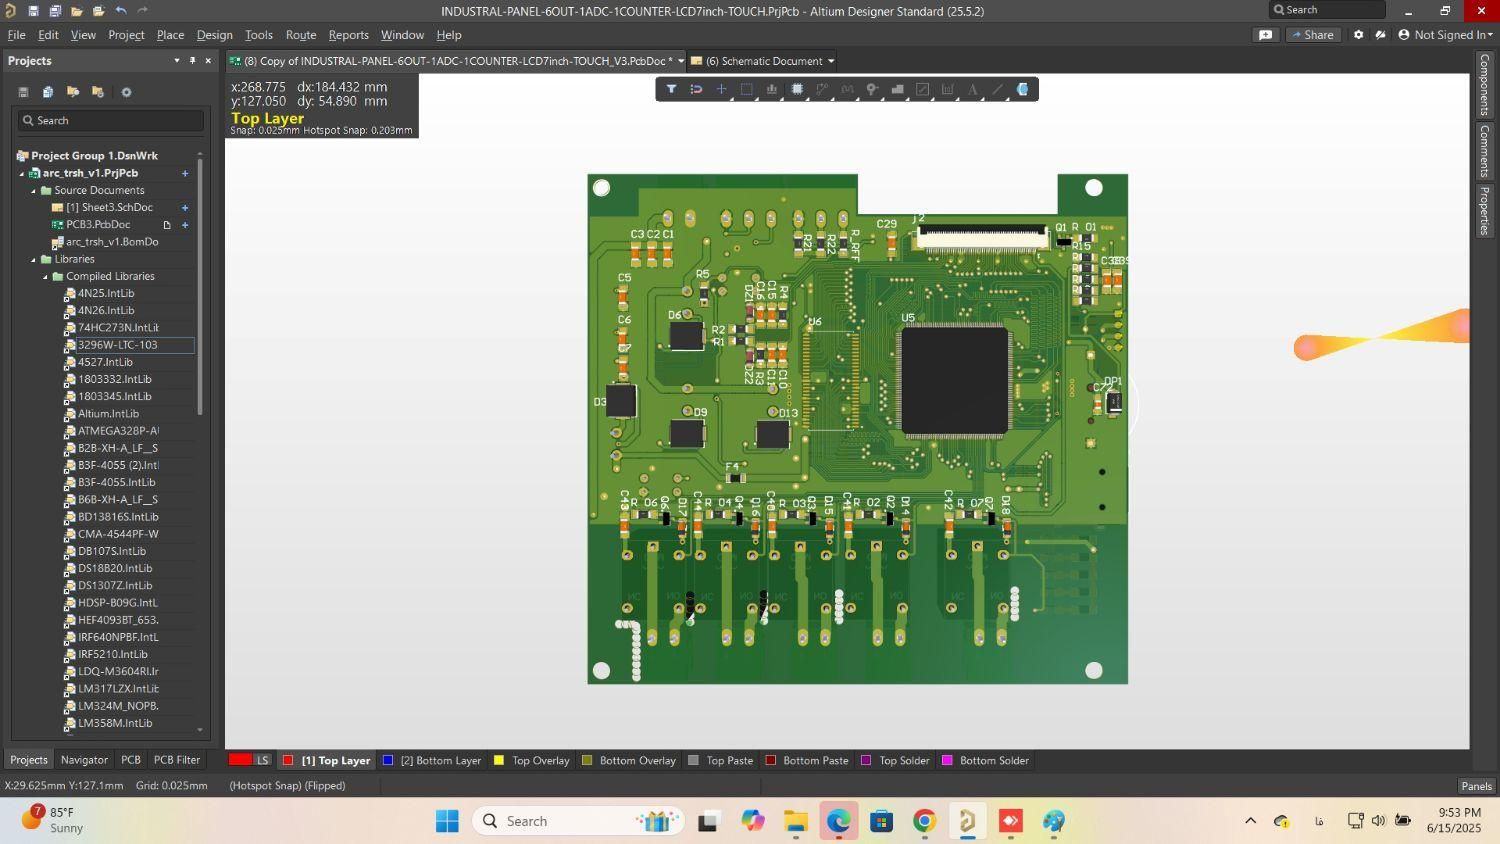1500x844 pixels.
Task: Click the title bar Search box
Action: point(1327,10)
